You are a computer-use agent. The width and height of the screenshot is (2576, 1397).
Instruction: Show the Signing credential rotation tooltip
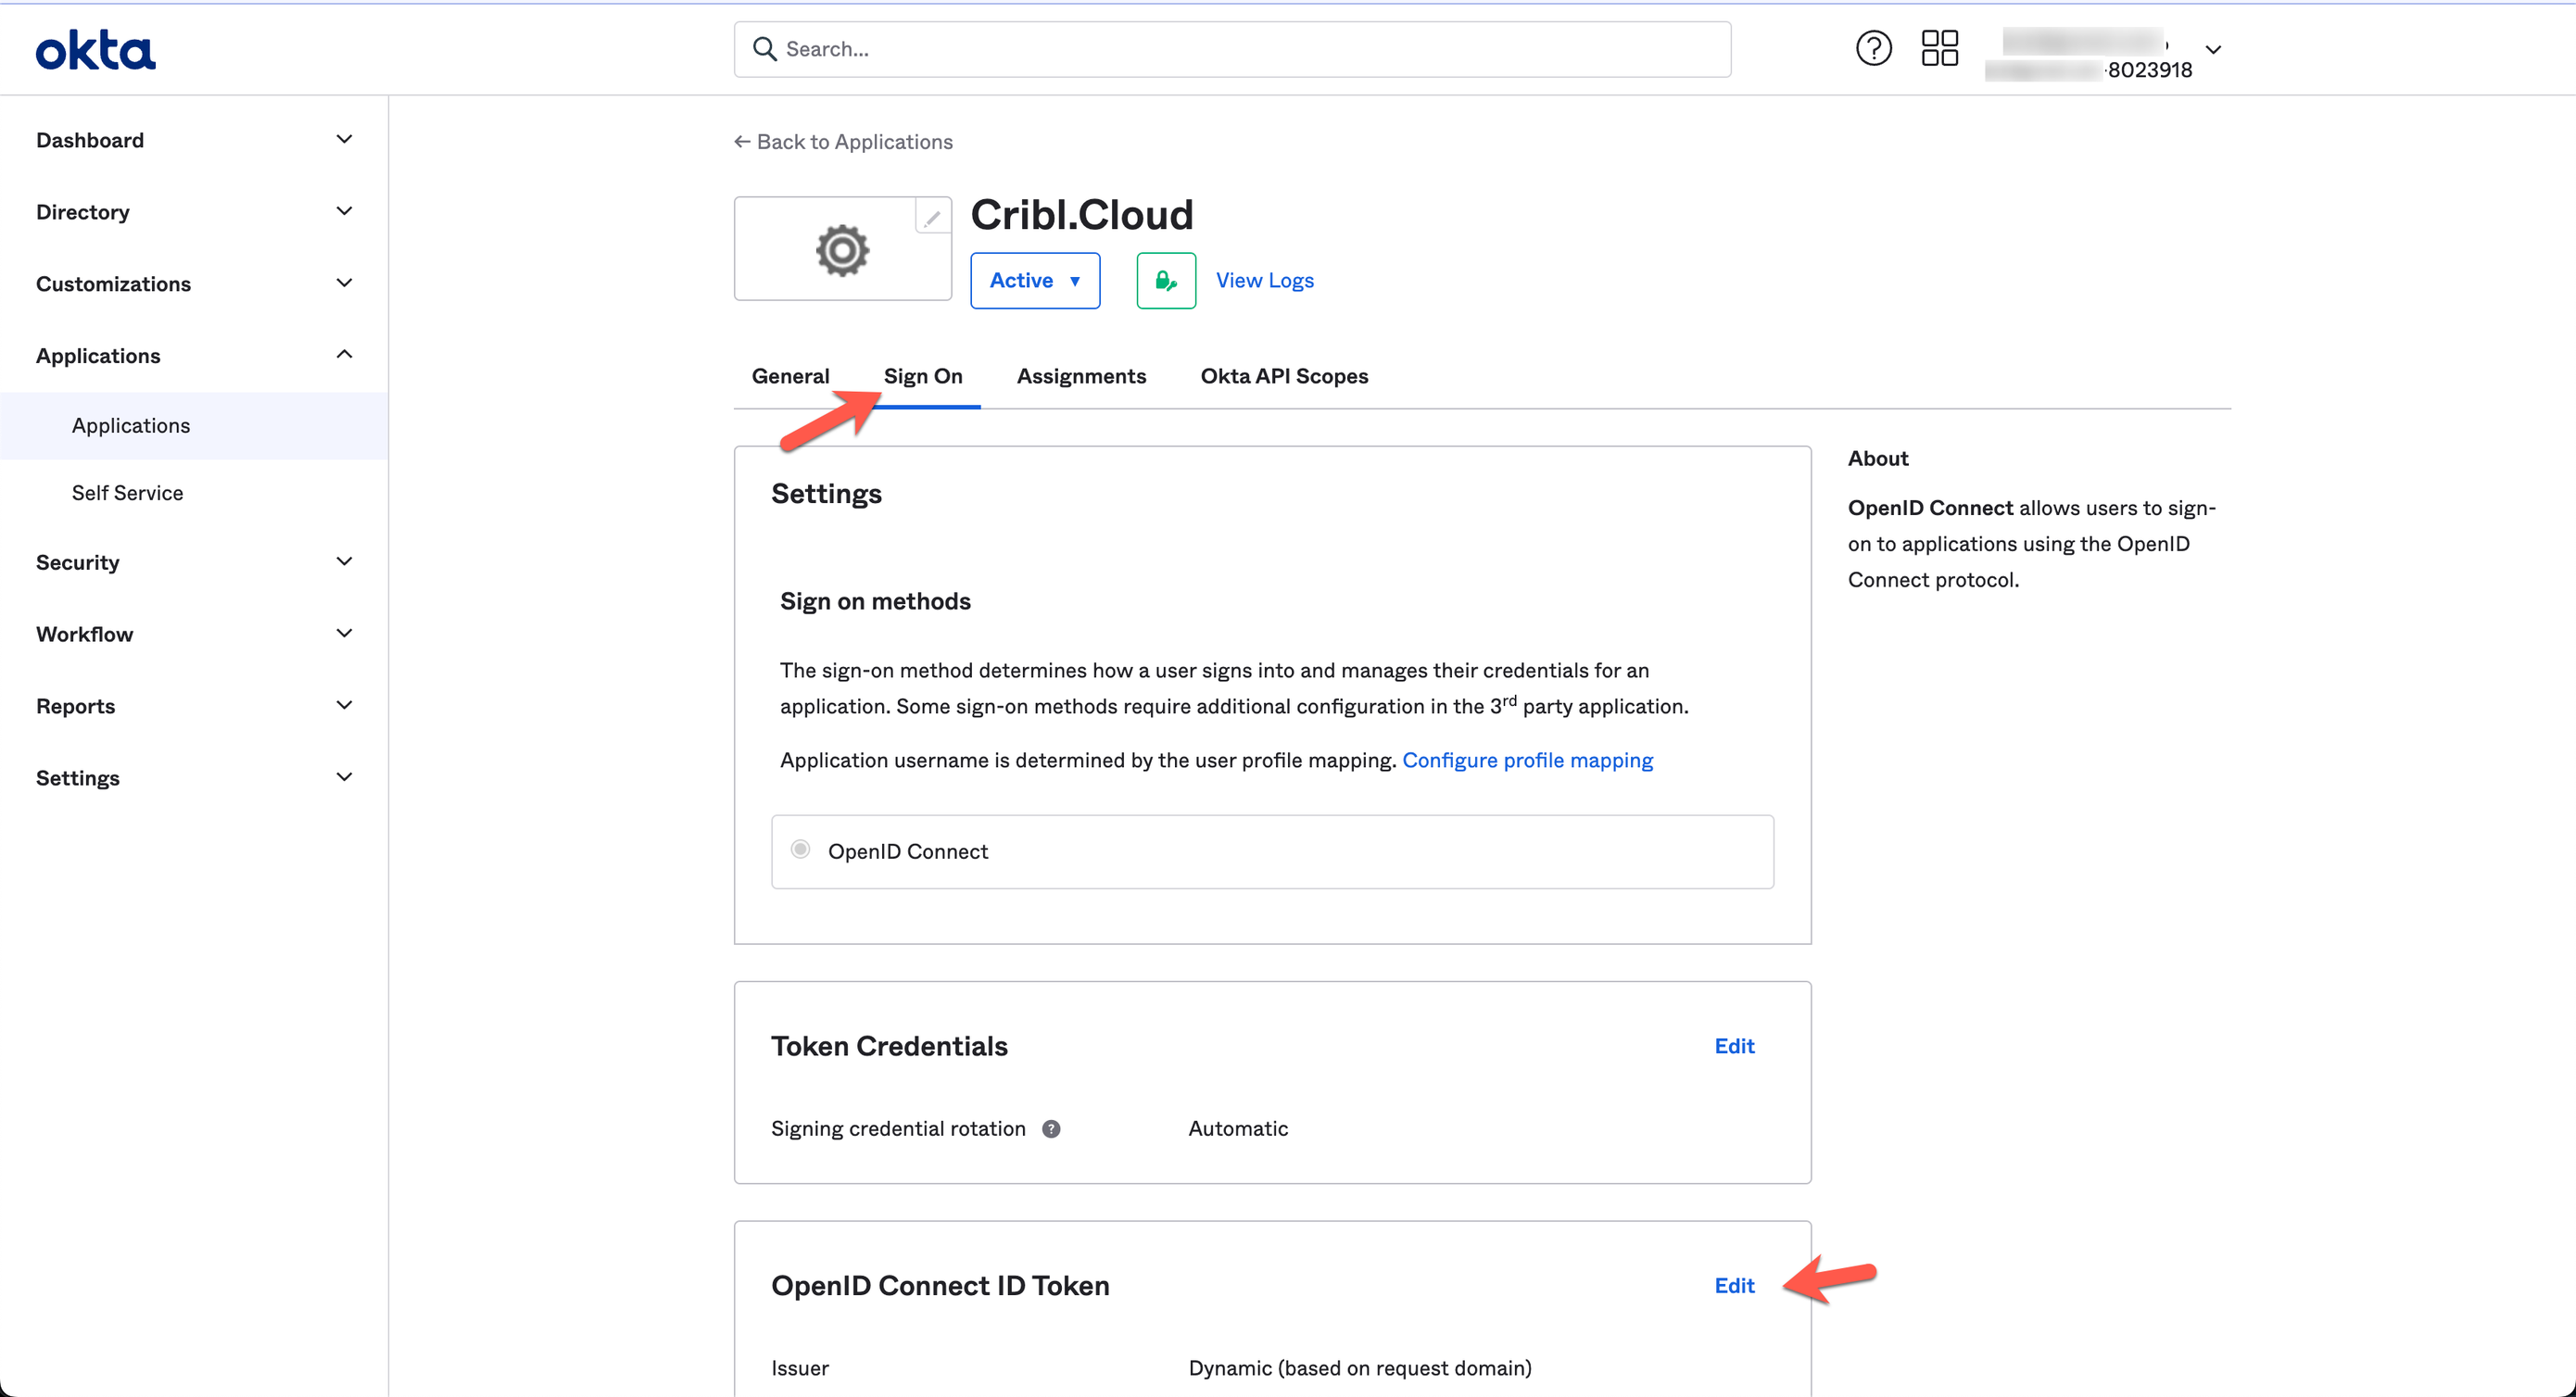point(1051,1129)
